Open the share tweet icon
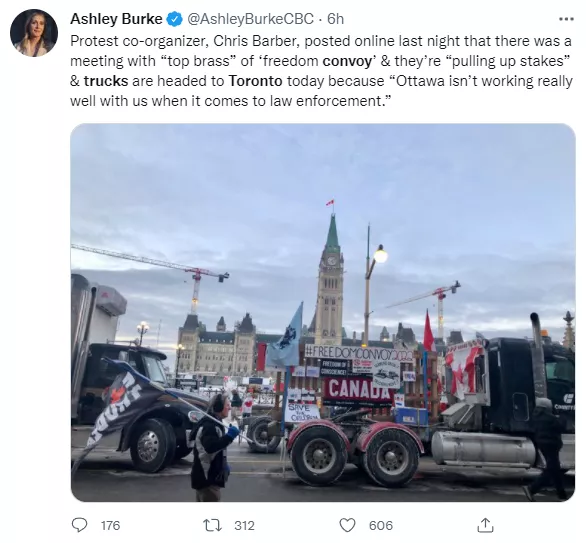586x543 pixels. click(485, 525)
